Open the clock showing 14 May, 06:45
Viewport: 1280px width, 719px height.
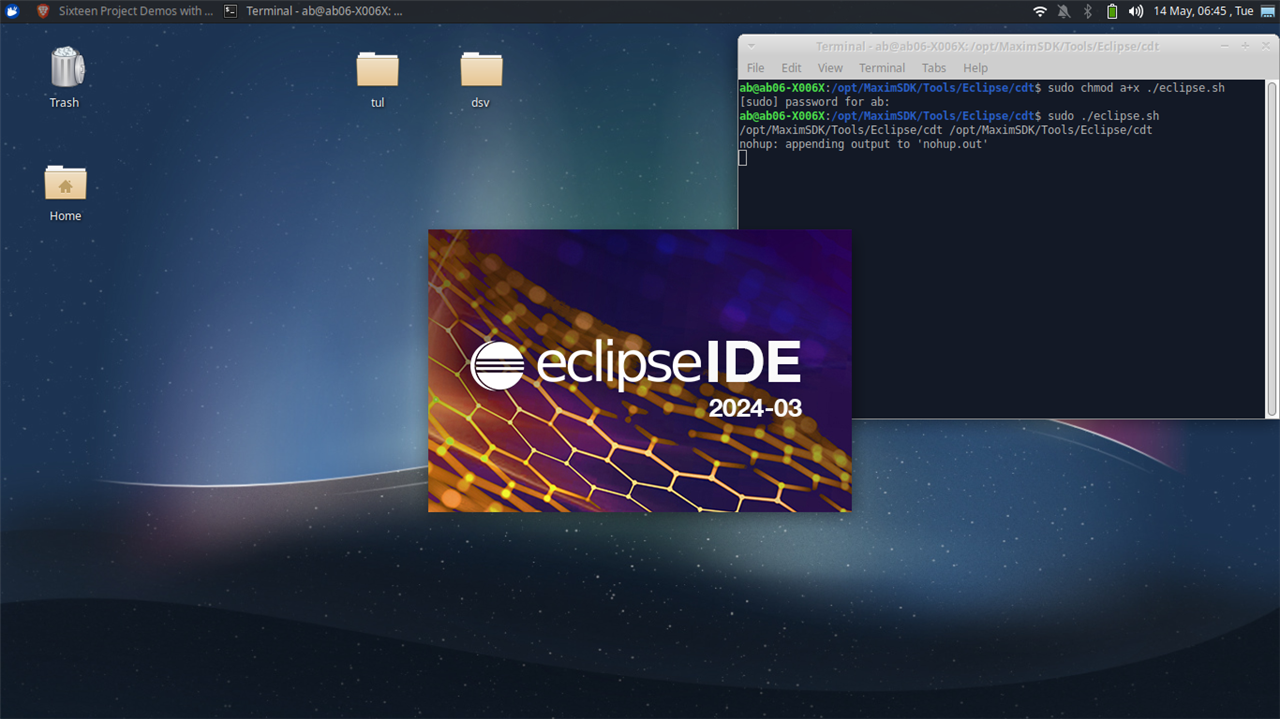click(x=1203, y=11)
